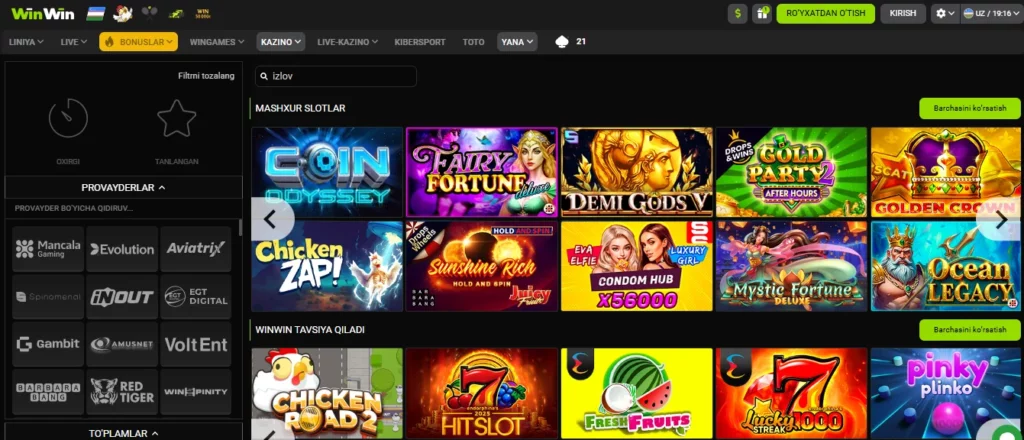The image size is (1024, 440).
Task: Open the Coin Odyssey slot
Action: (x=327, y=172)
